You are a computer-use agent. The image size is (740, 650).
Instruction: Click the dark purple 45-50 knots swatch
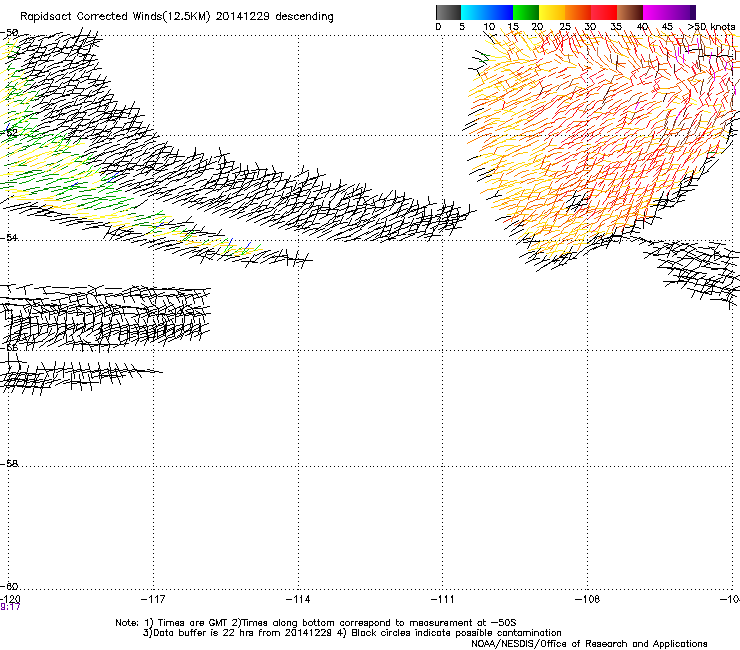click(x=682, y=12)
